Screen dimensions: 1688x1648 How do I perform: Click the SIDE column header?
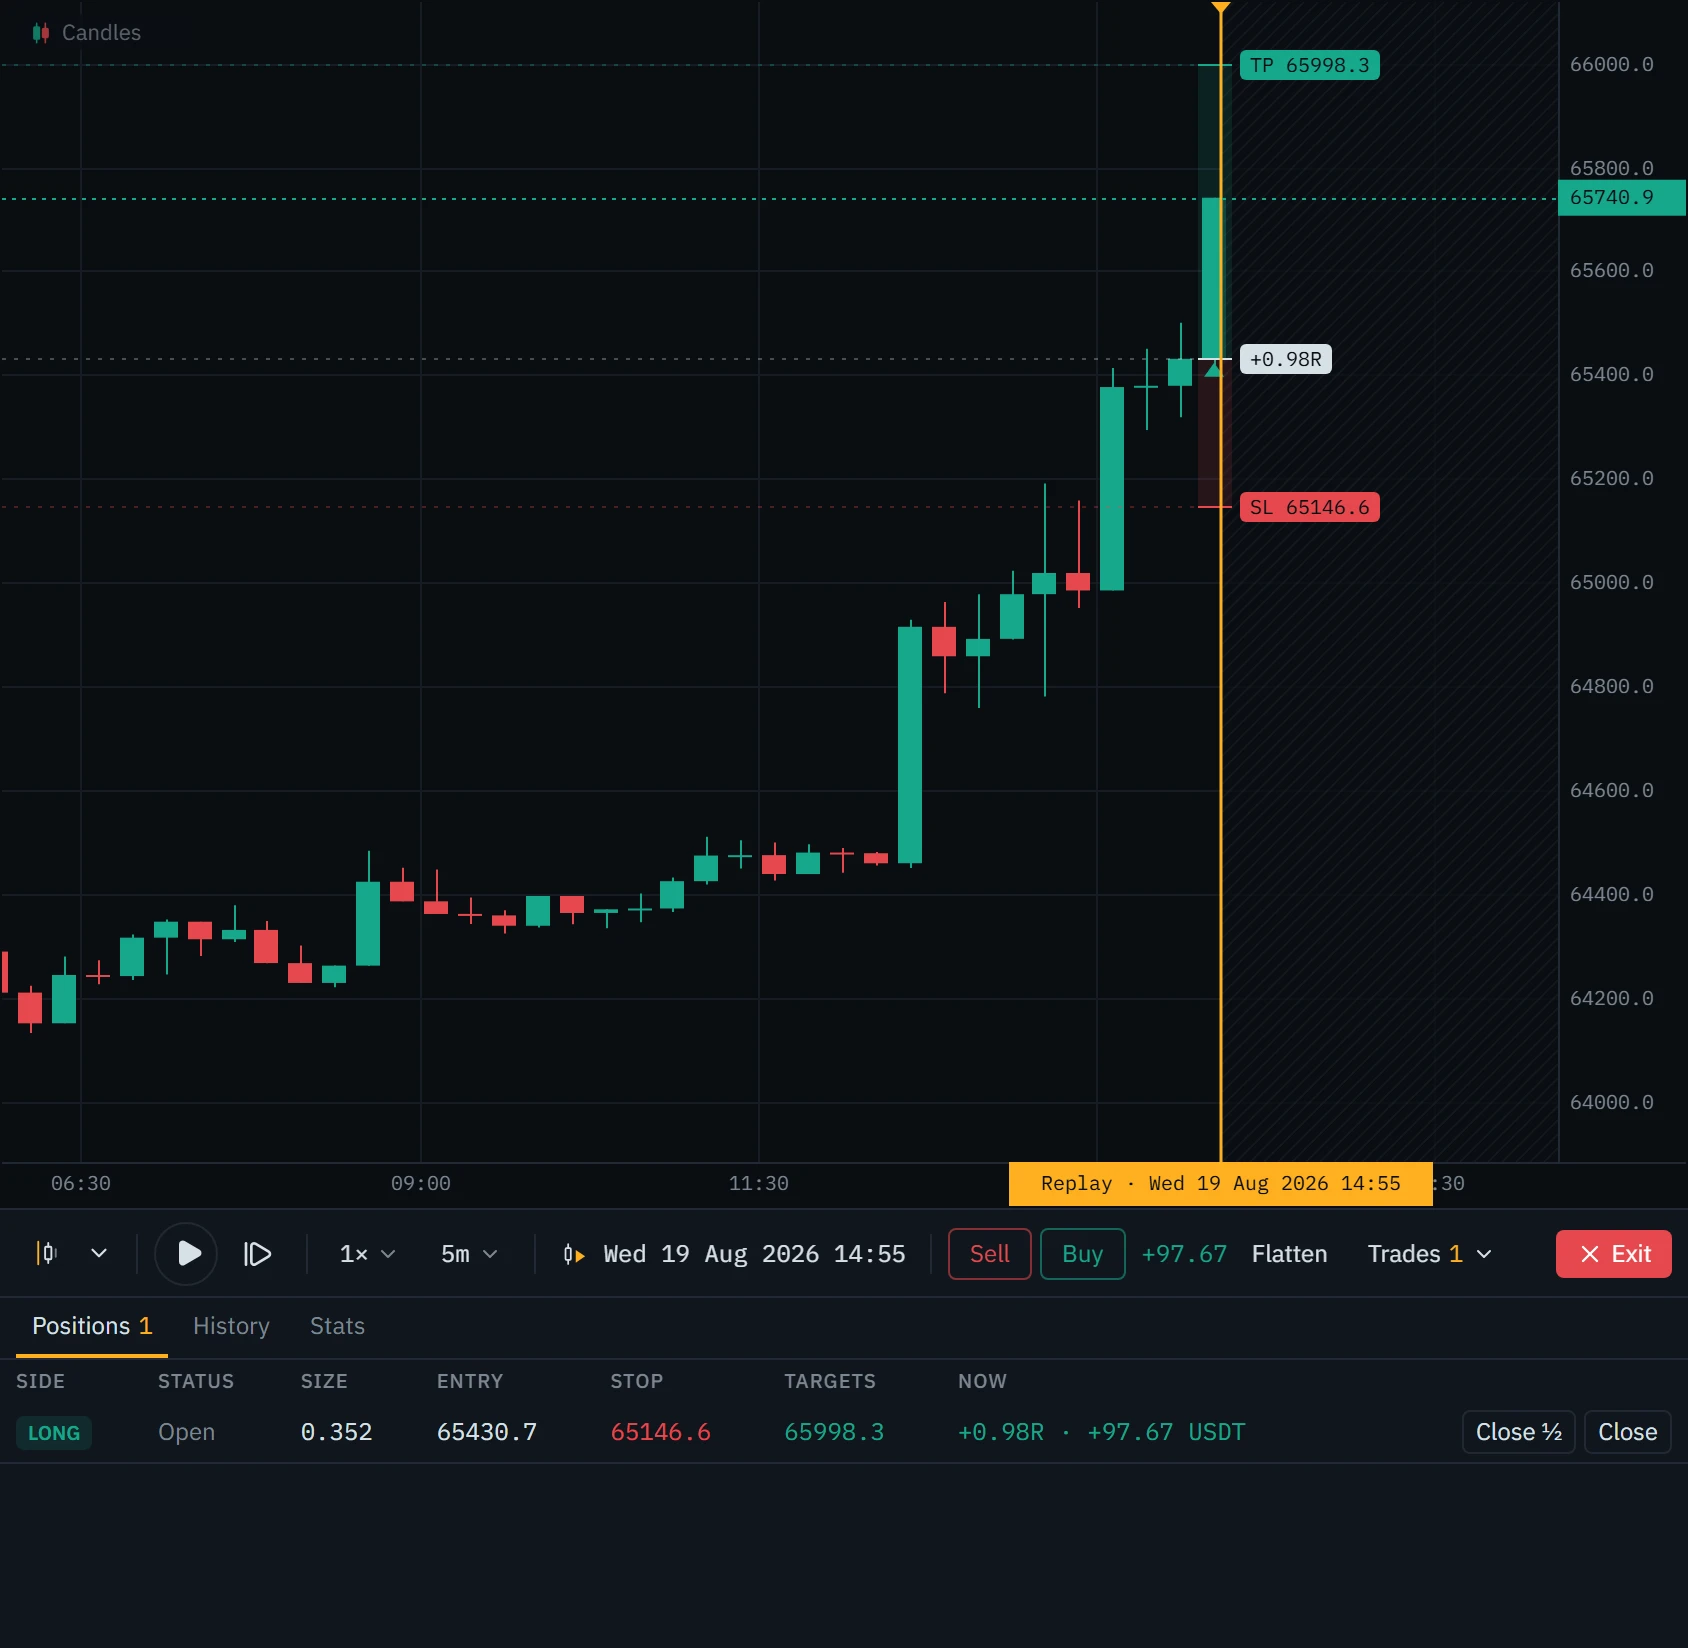point(40,1381)
